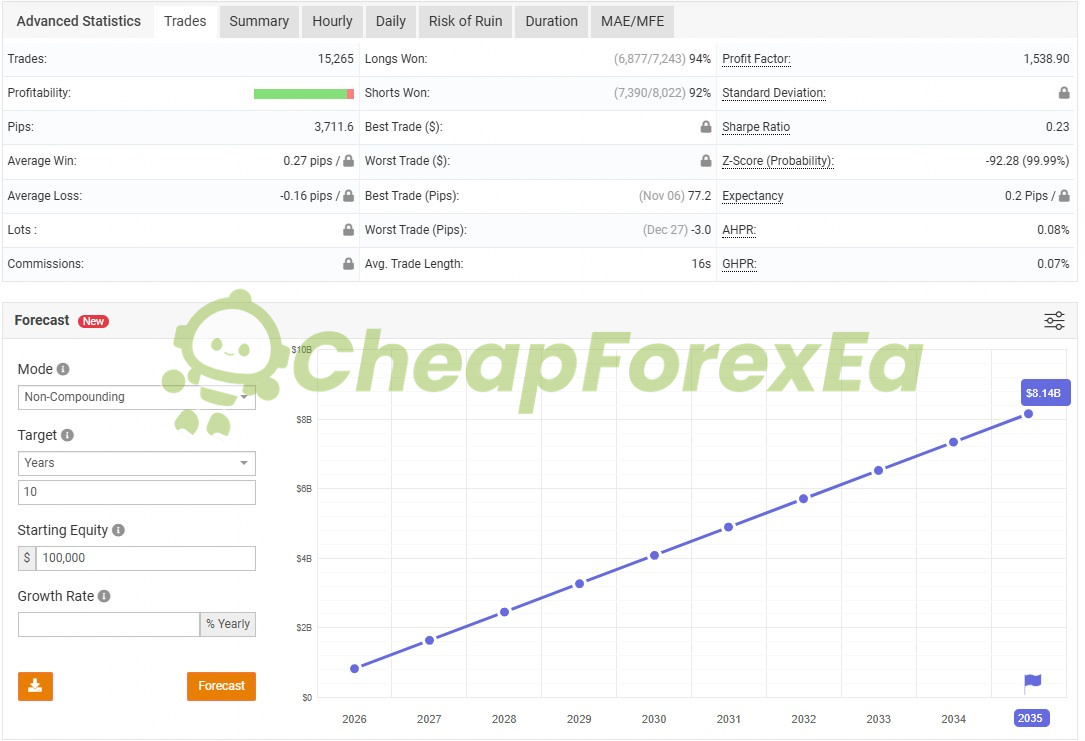Click the Pips value 3,711.6
This screenshot has height=741, width=1085.
click(x=334, y=127)
